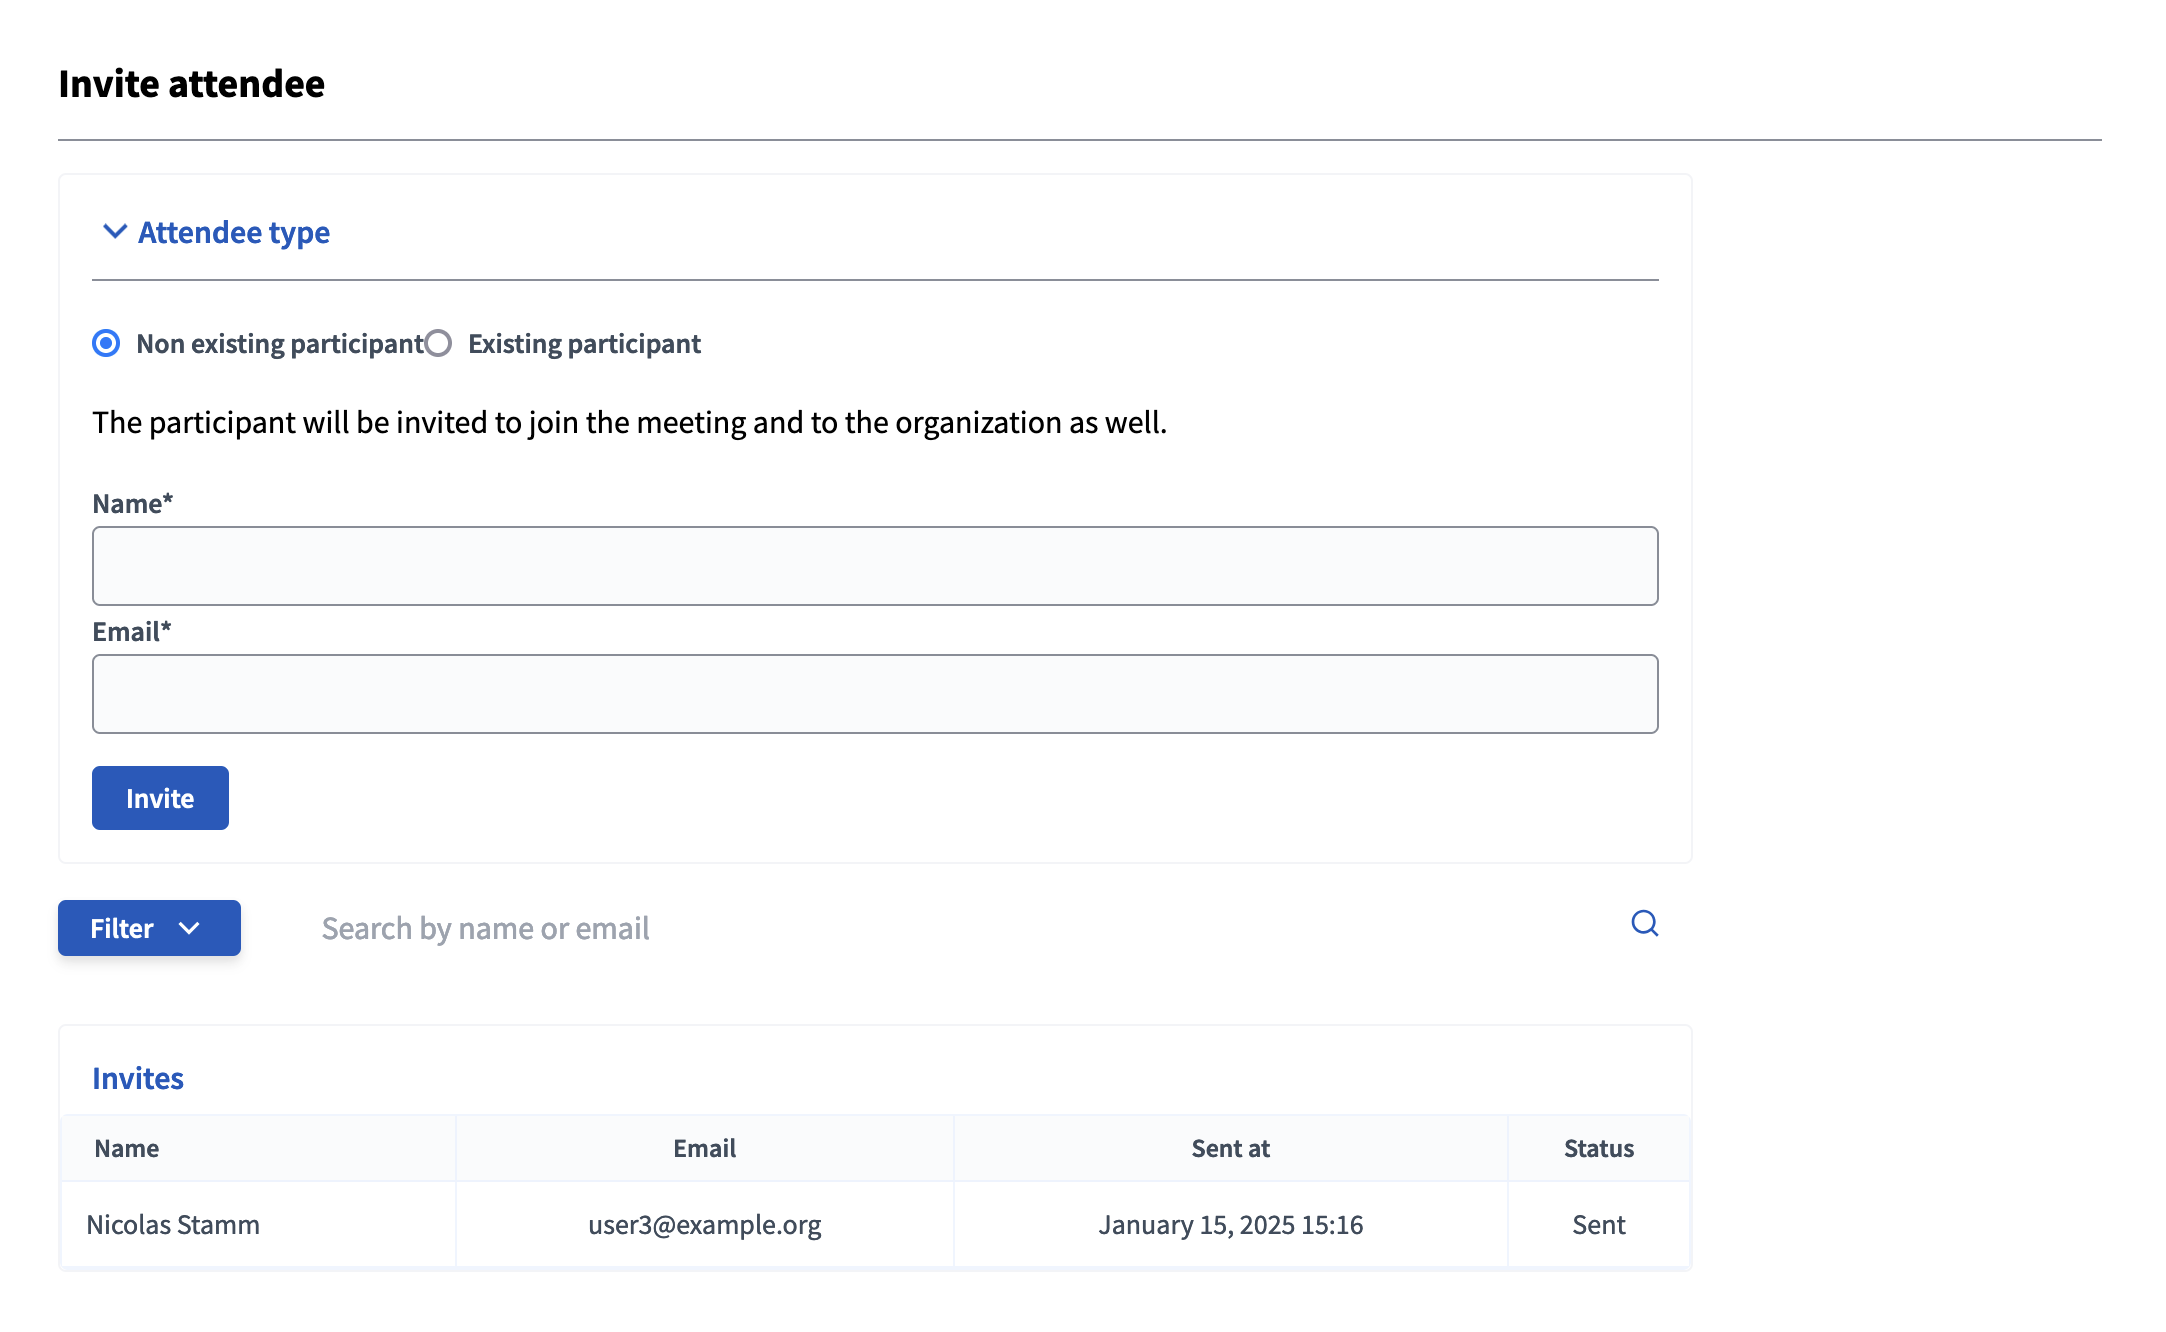Image resolution: width=2166 pixels, height=1332 pixels.
Task: Click the Email column header
Action: tap(704, 1148)
